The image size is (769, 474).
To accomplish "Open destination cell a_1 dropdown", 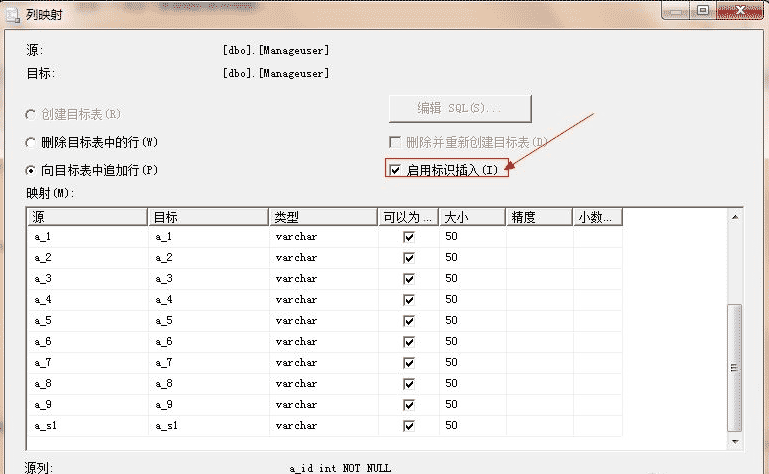I will (x=208, y=237).
